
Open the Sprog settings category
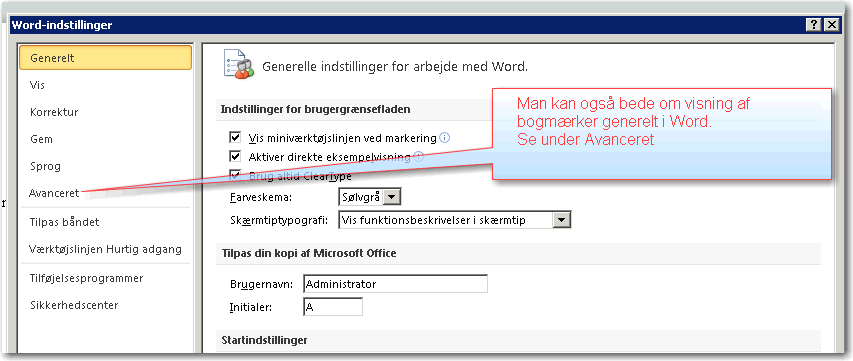(x=45, y=166)
